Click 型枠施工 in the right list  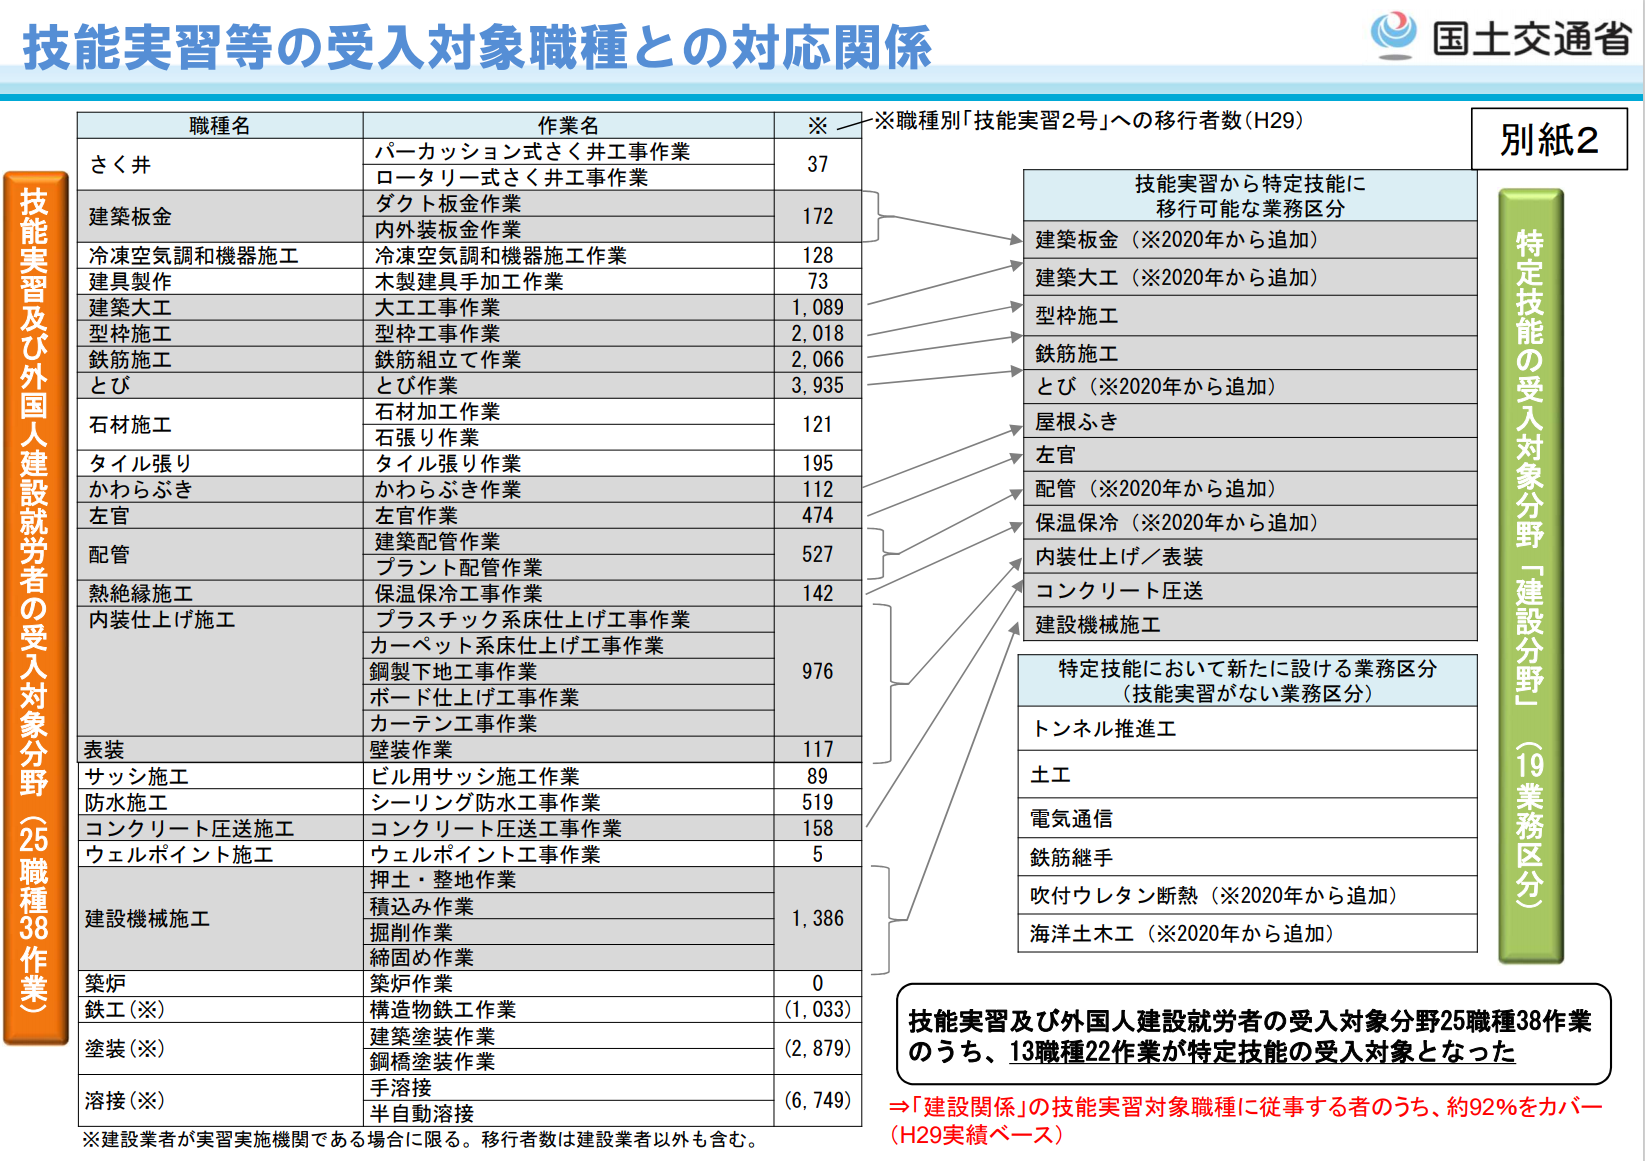(1250, 316)
